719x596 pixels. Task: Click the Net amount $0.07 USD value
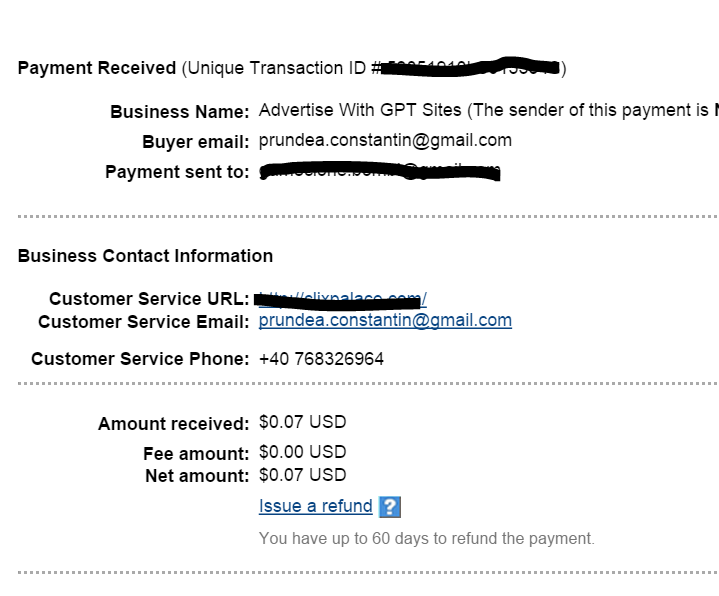[302, 475]
